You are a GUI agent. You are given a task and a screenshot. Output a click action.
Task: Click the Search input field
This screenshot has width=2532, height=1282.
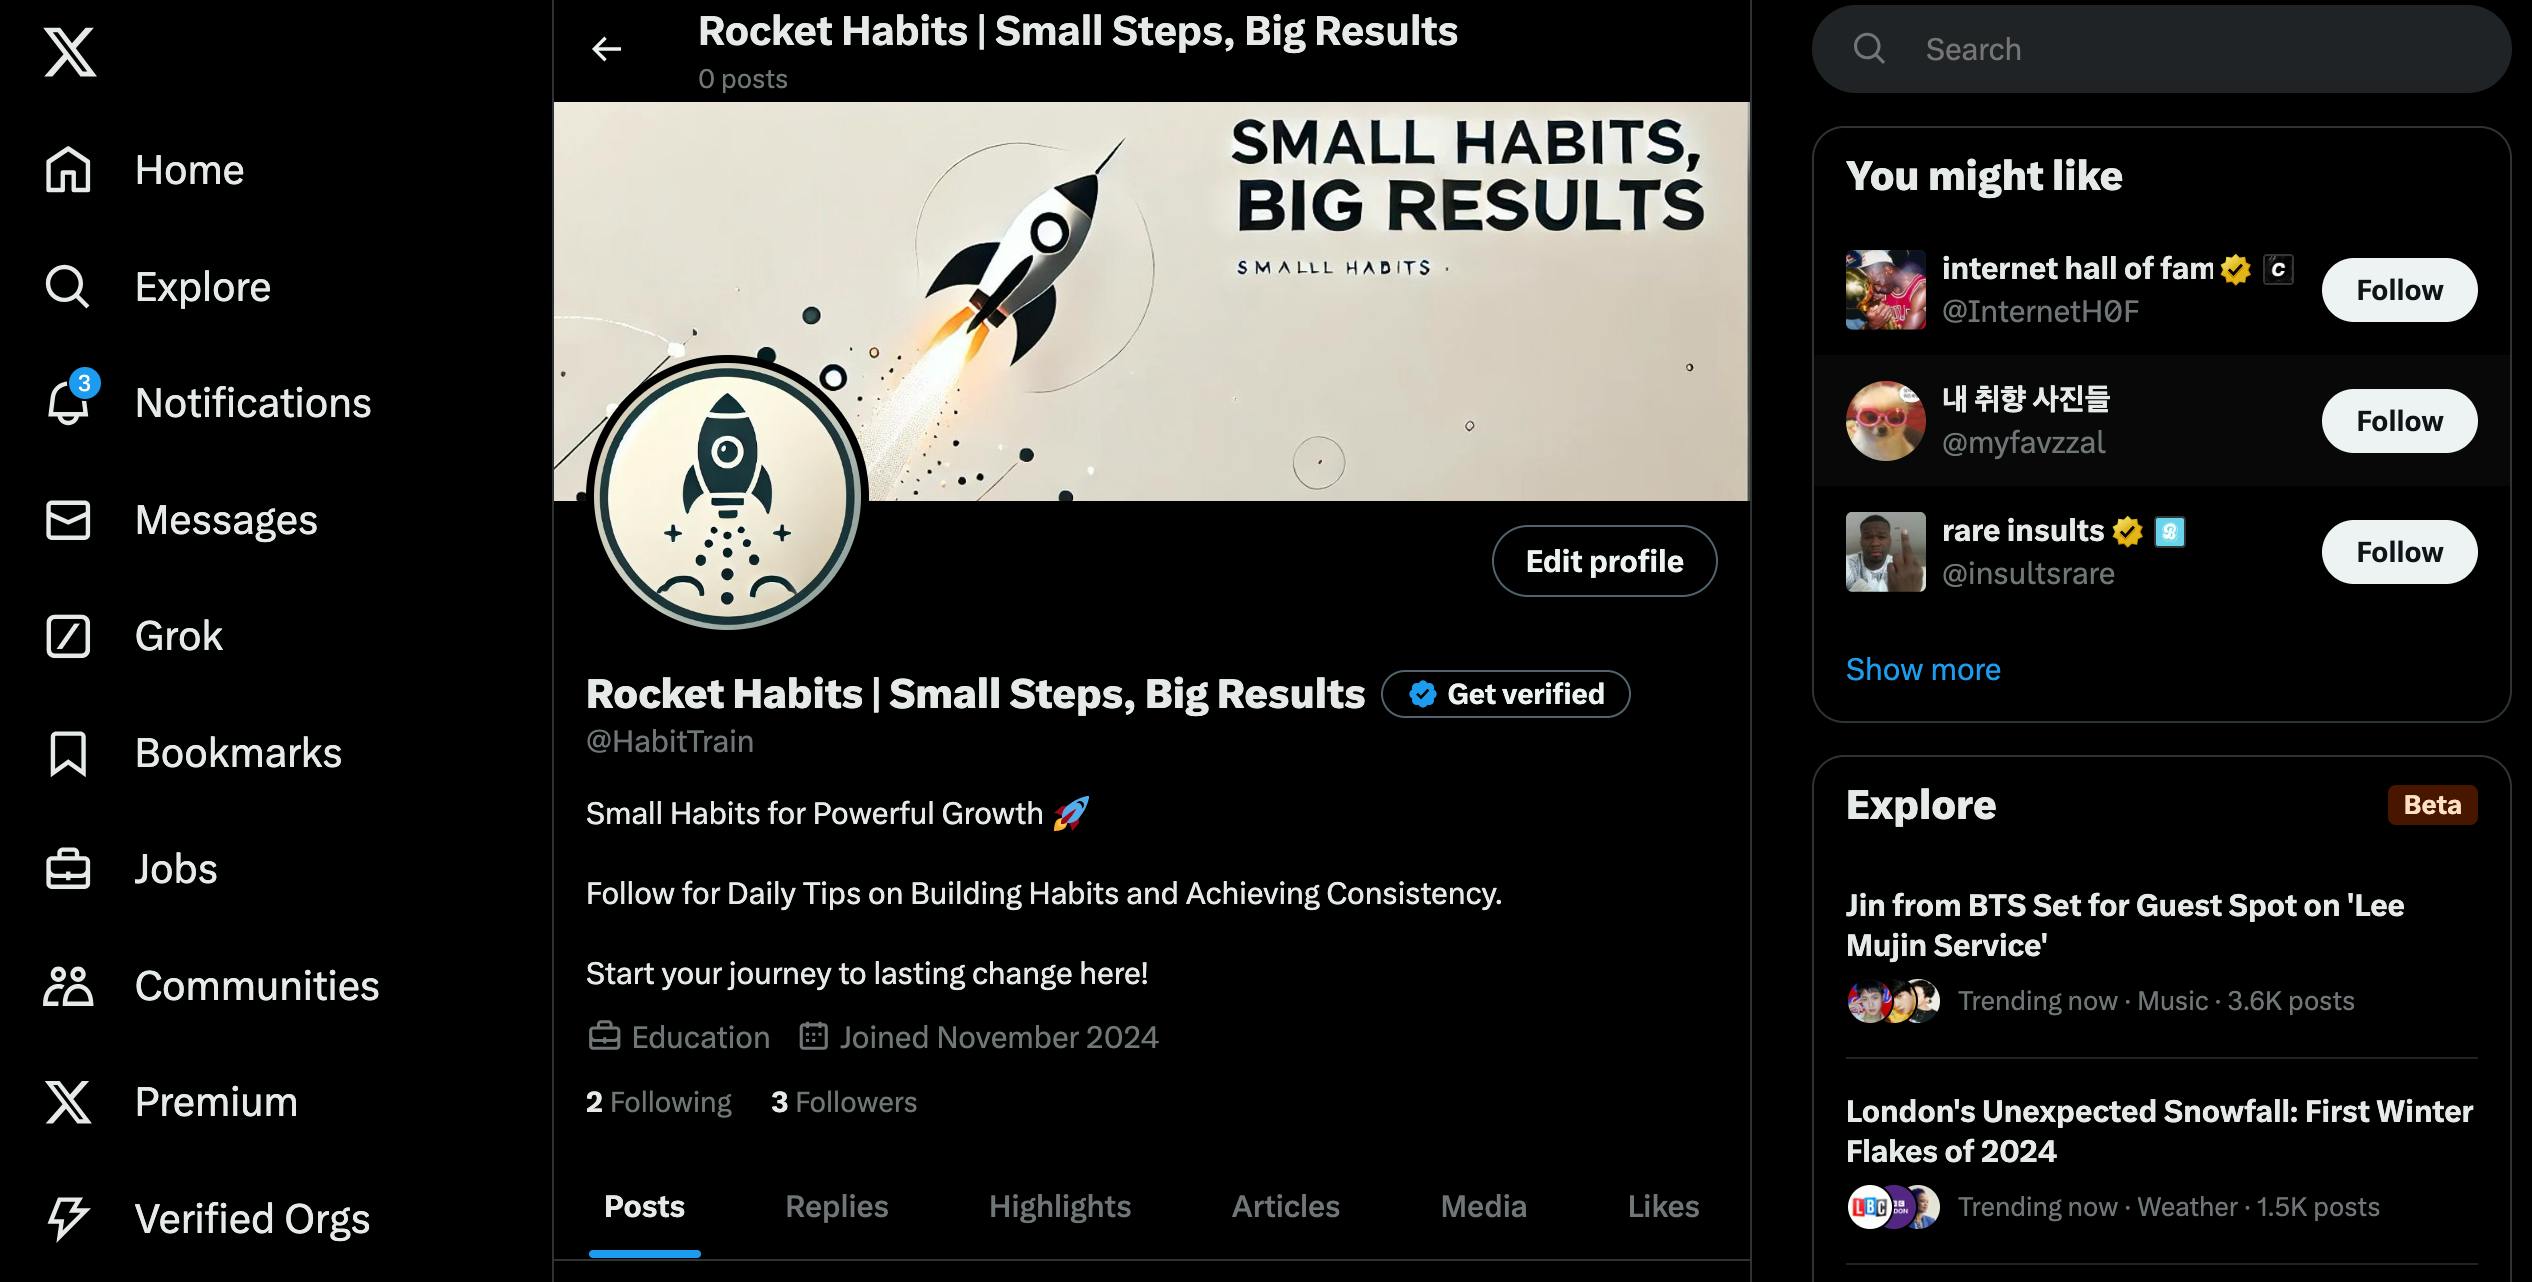click(x=2161, y=49)
